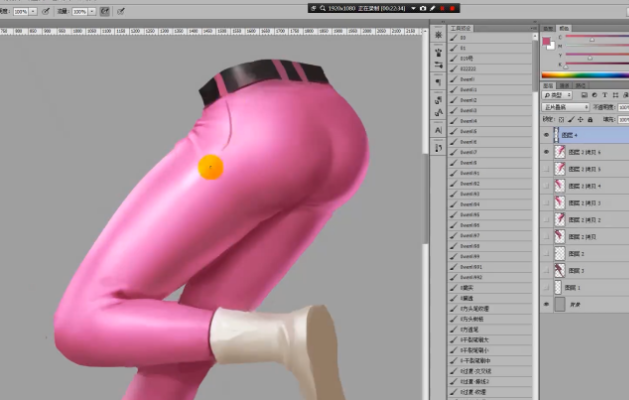Show layer 图层 2 拷贝 5 visibility box
Image resolution: width=629 pixels, height=400 pixels.
(x=546, y=169)
